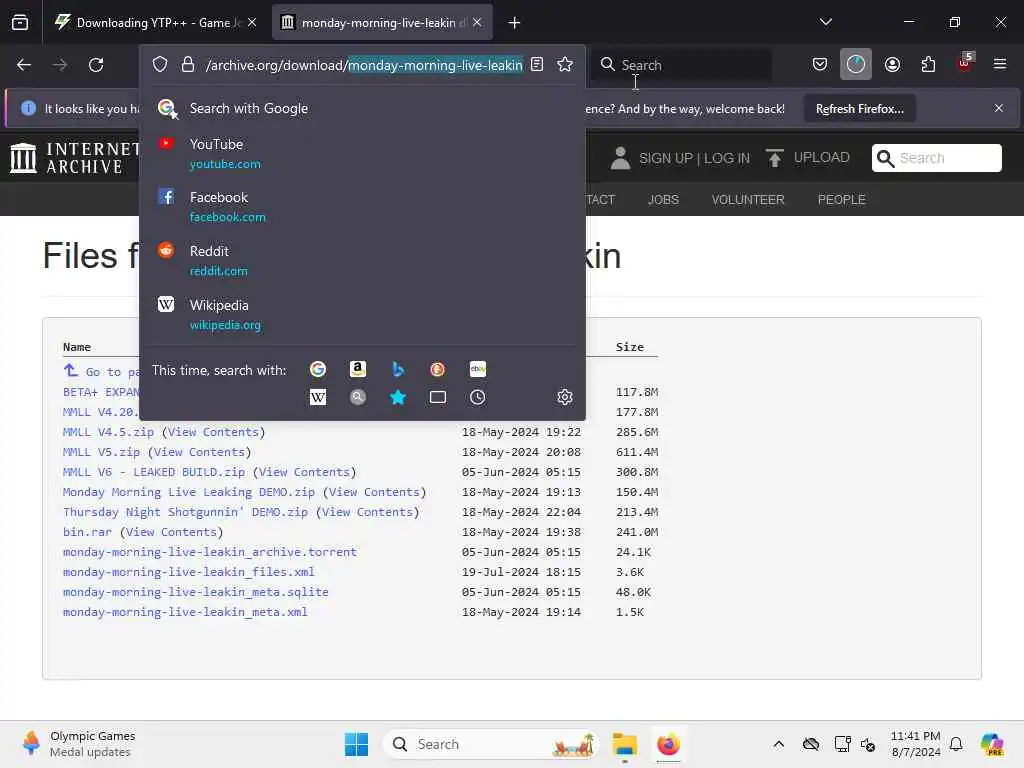
Task: Download Thursday Night Shotgunnin' DEMO.zip
Action: 185,512
